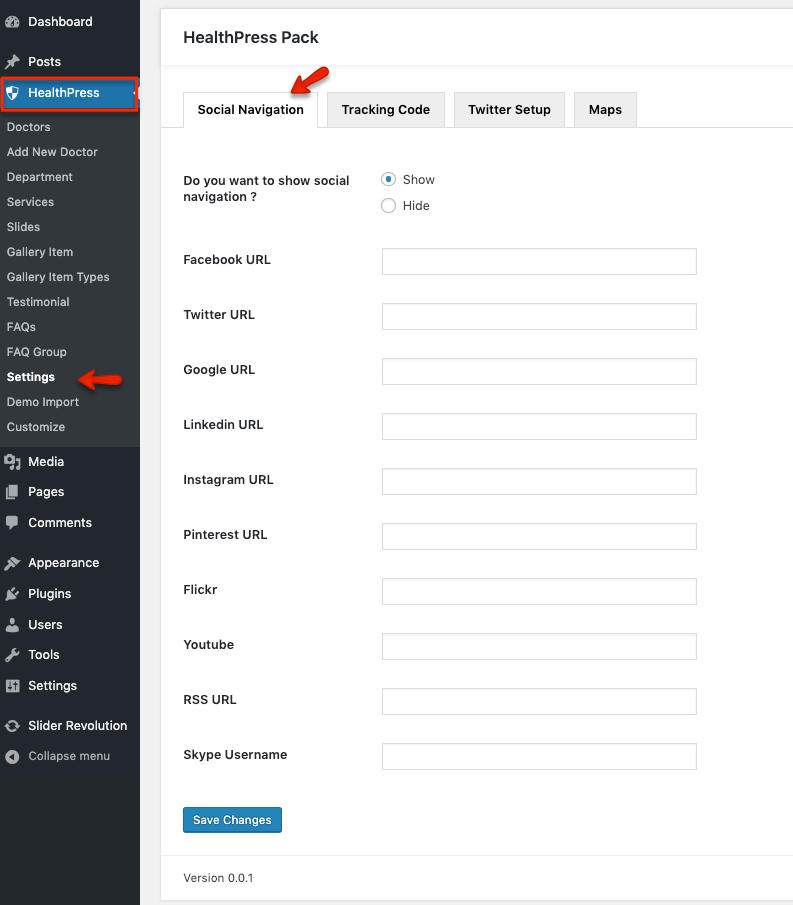Click the Facebook URL input field
This screenshot has height=905, width=793.
pyautogui.click(x=539, y=262)
